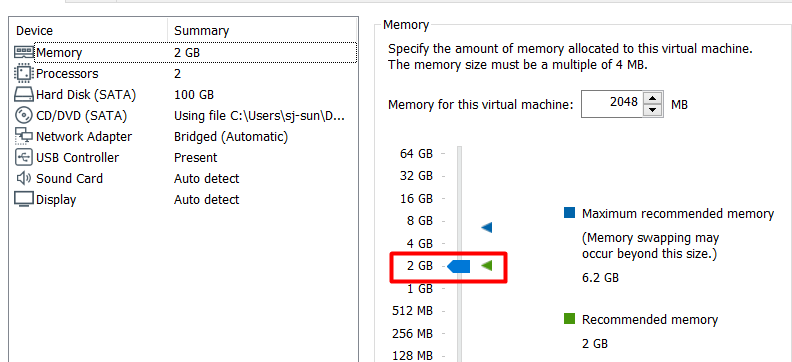Viewport: 792px width, 362px height.
Task: Click the Hard Disk (SATA) drive icon
Action: pos(24,94)
